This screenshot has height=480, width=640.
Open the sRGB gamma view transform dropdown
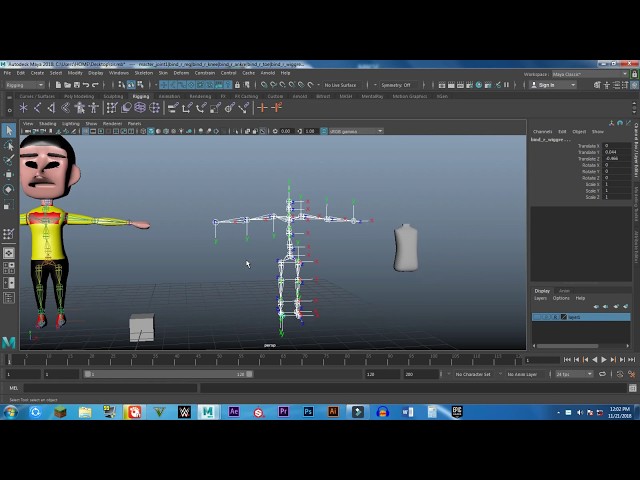[x=356, y=131]
